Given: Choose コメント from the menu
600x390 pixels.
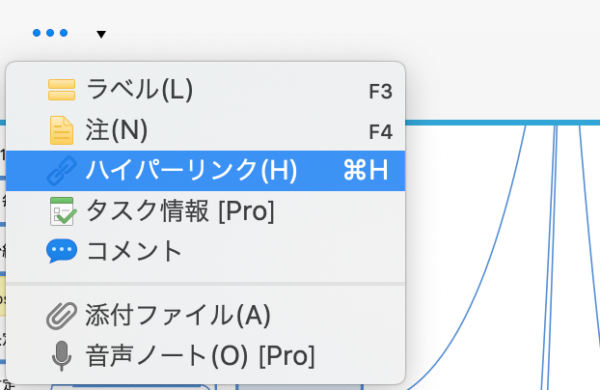Looking at the screenshot, I should (x=205, y=251).
